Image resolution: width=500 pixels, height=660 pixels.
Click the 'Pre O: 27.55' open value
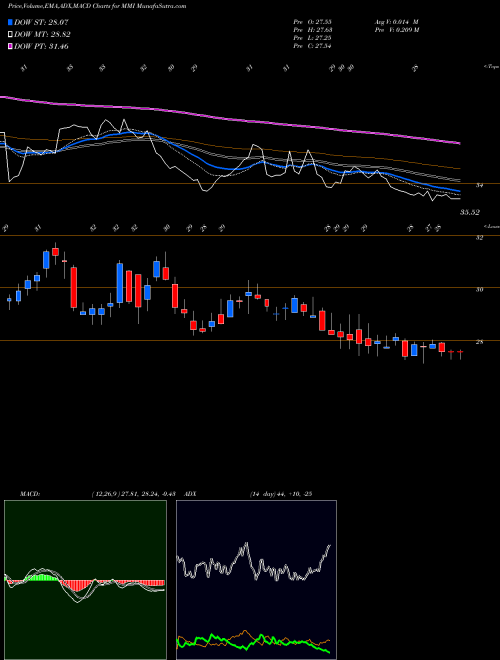point(313,22)
